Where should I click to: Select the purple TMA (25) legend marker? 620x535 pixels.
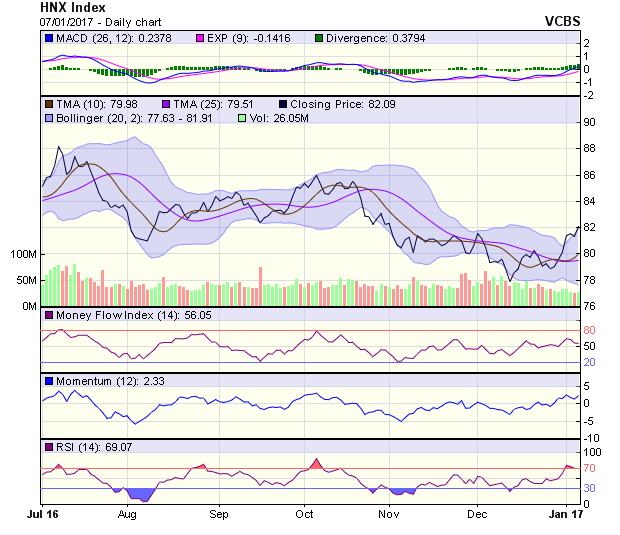click(x=166, y=103)
